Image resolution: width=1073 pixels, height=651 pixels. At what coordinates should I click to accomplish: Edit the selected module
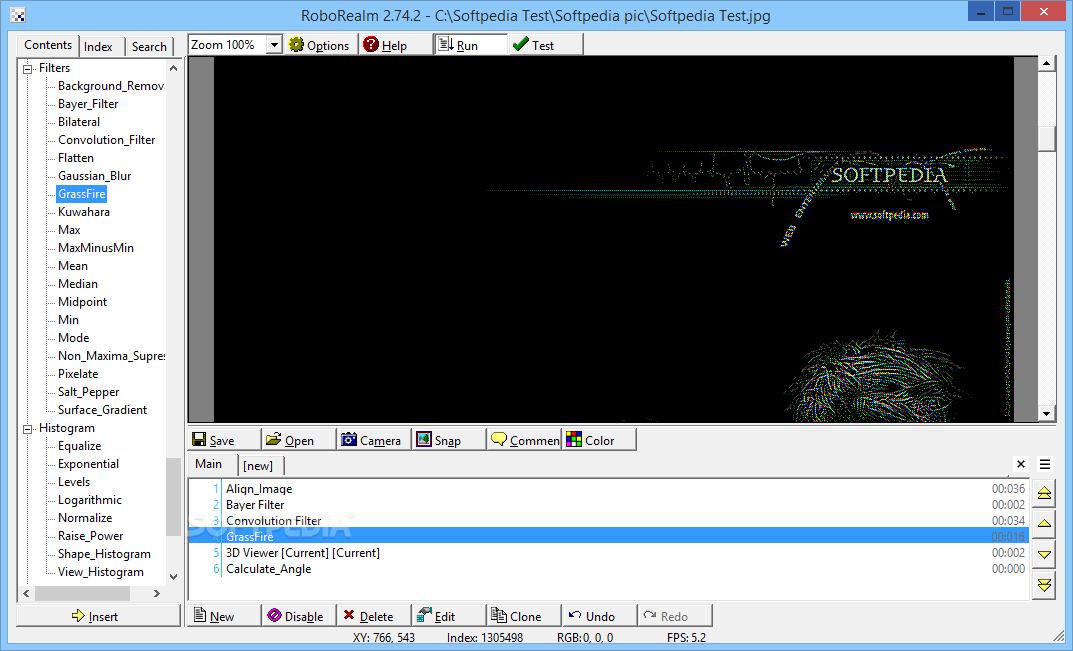(449, 616)
